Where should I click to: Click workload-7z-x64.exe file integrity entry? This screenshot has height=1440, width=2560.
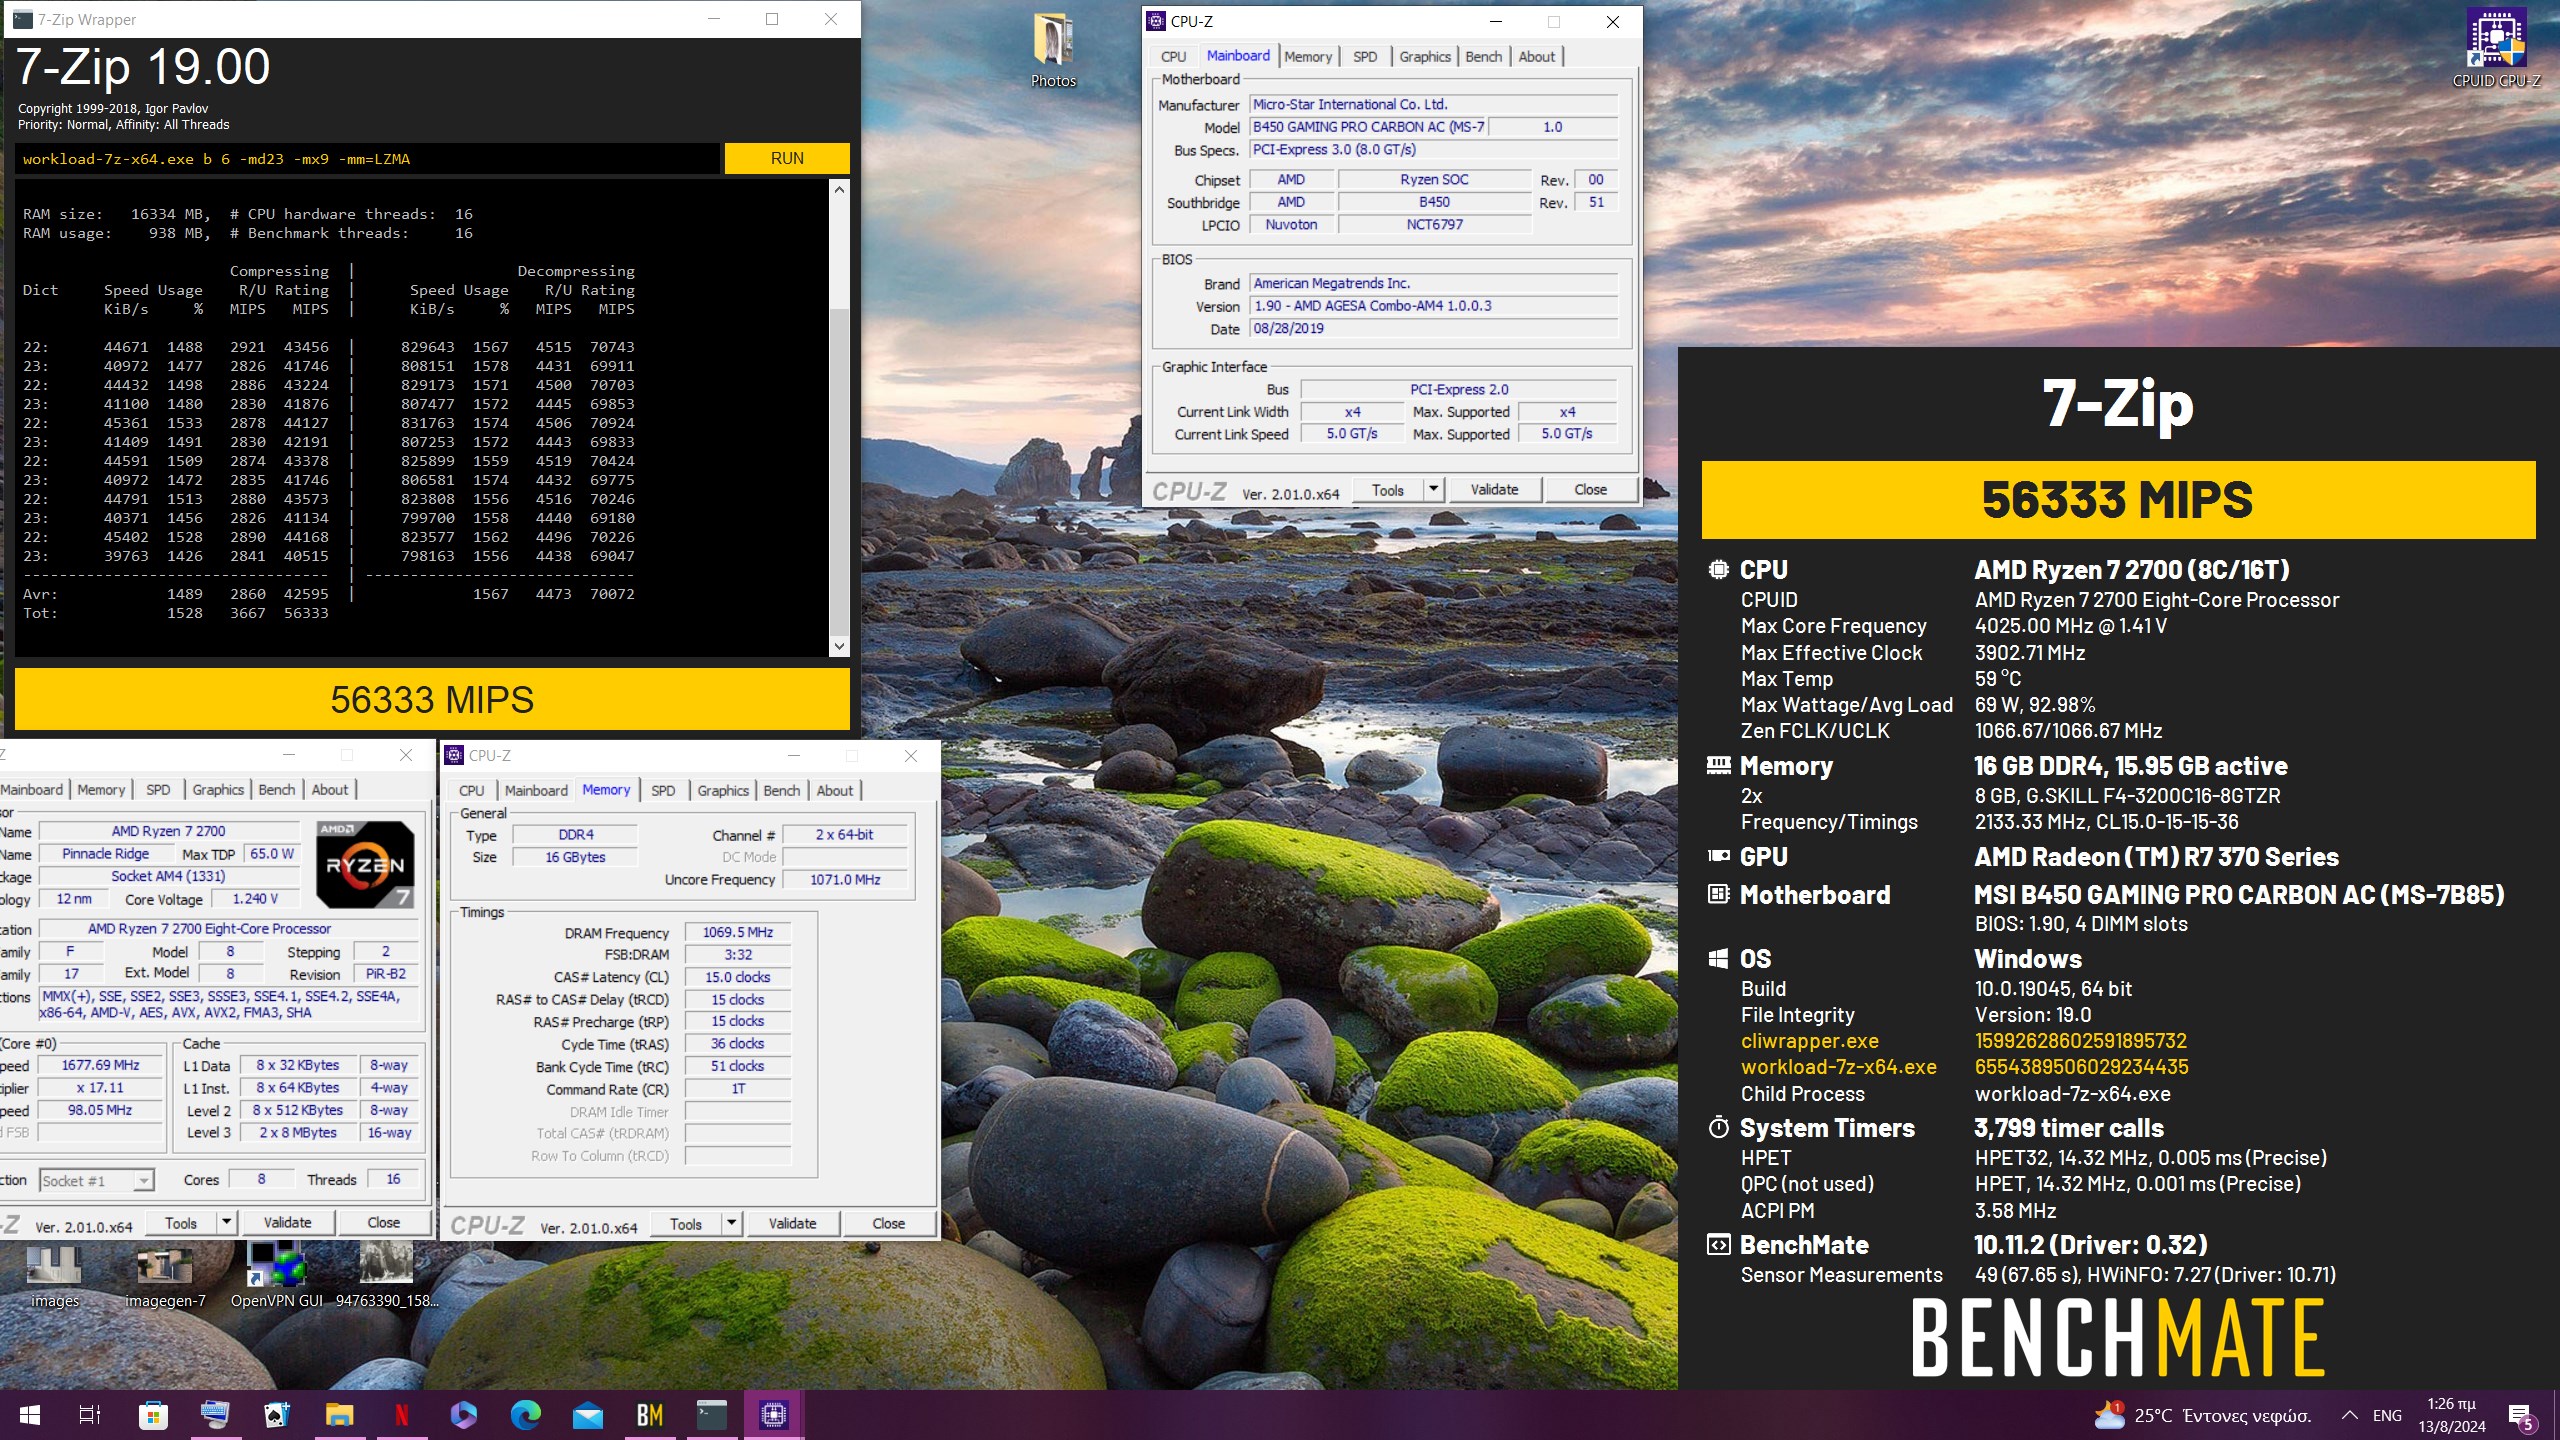tap(1838, 1067)
